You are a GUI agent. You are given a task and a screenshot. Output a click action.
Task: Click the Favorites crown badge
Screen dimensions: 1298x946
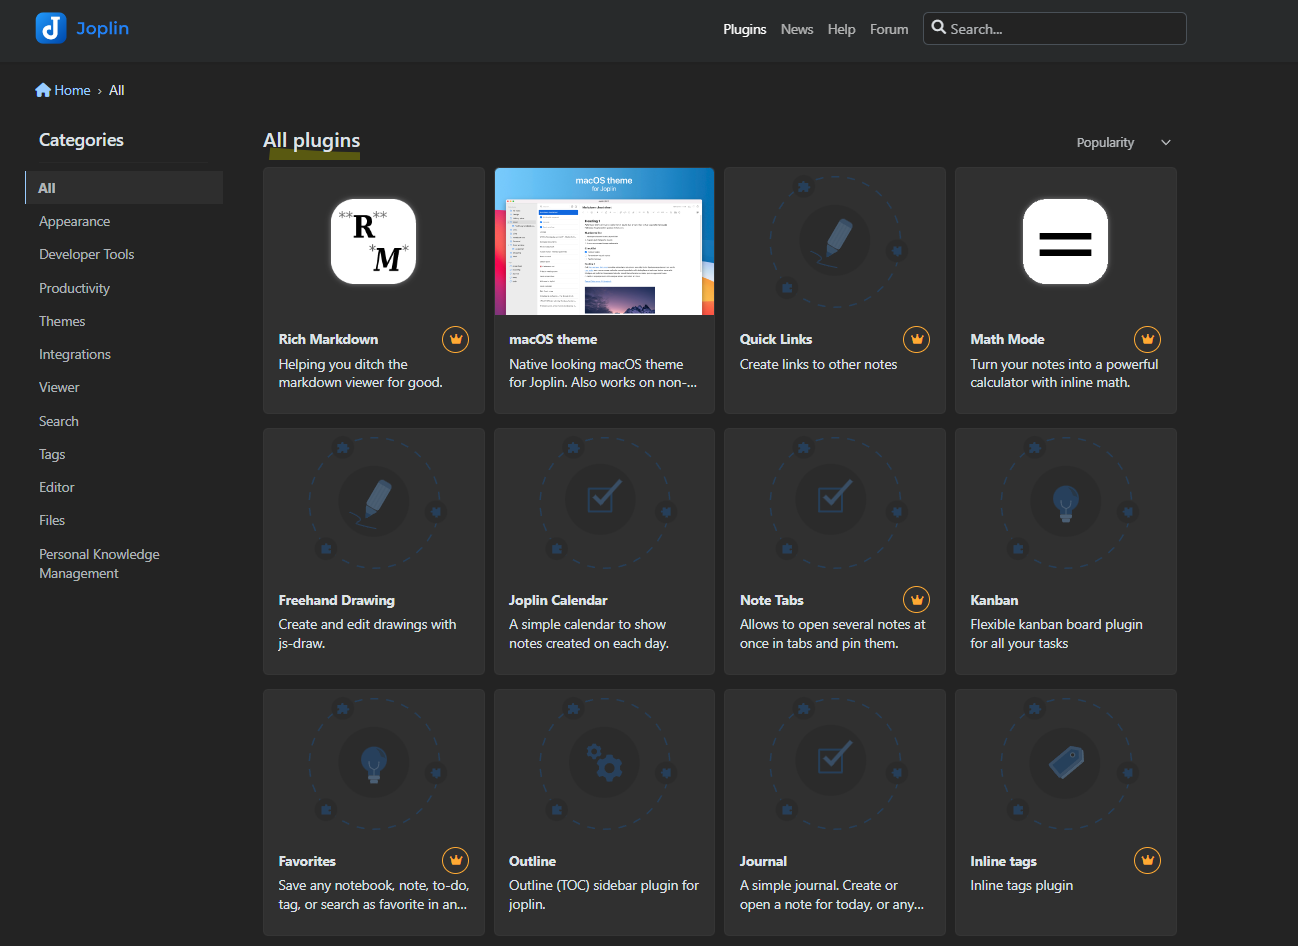pyautogui.click(x=456, y=860)
